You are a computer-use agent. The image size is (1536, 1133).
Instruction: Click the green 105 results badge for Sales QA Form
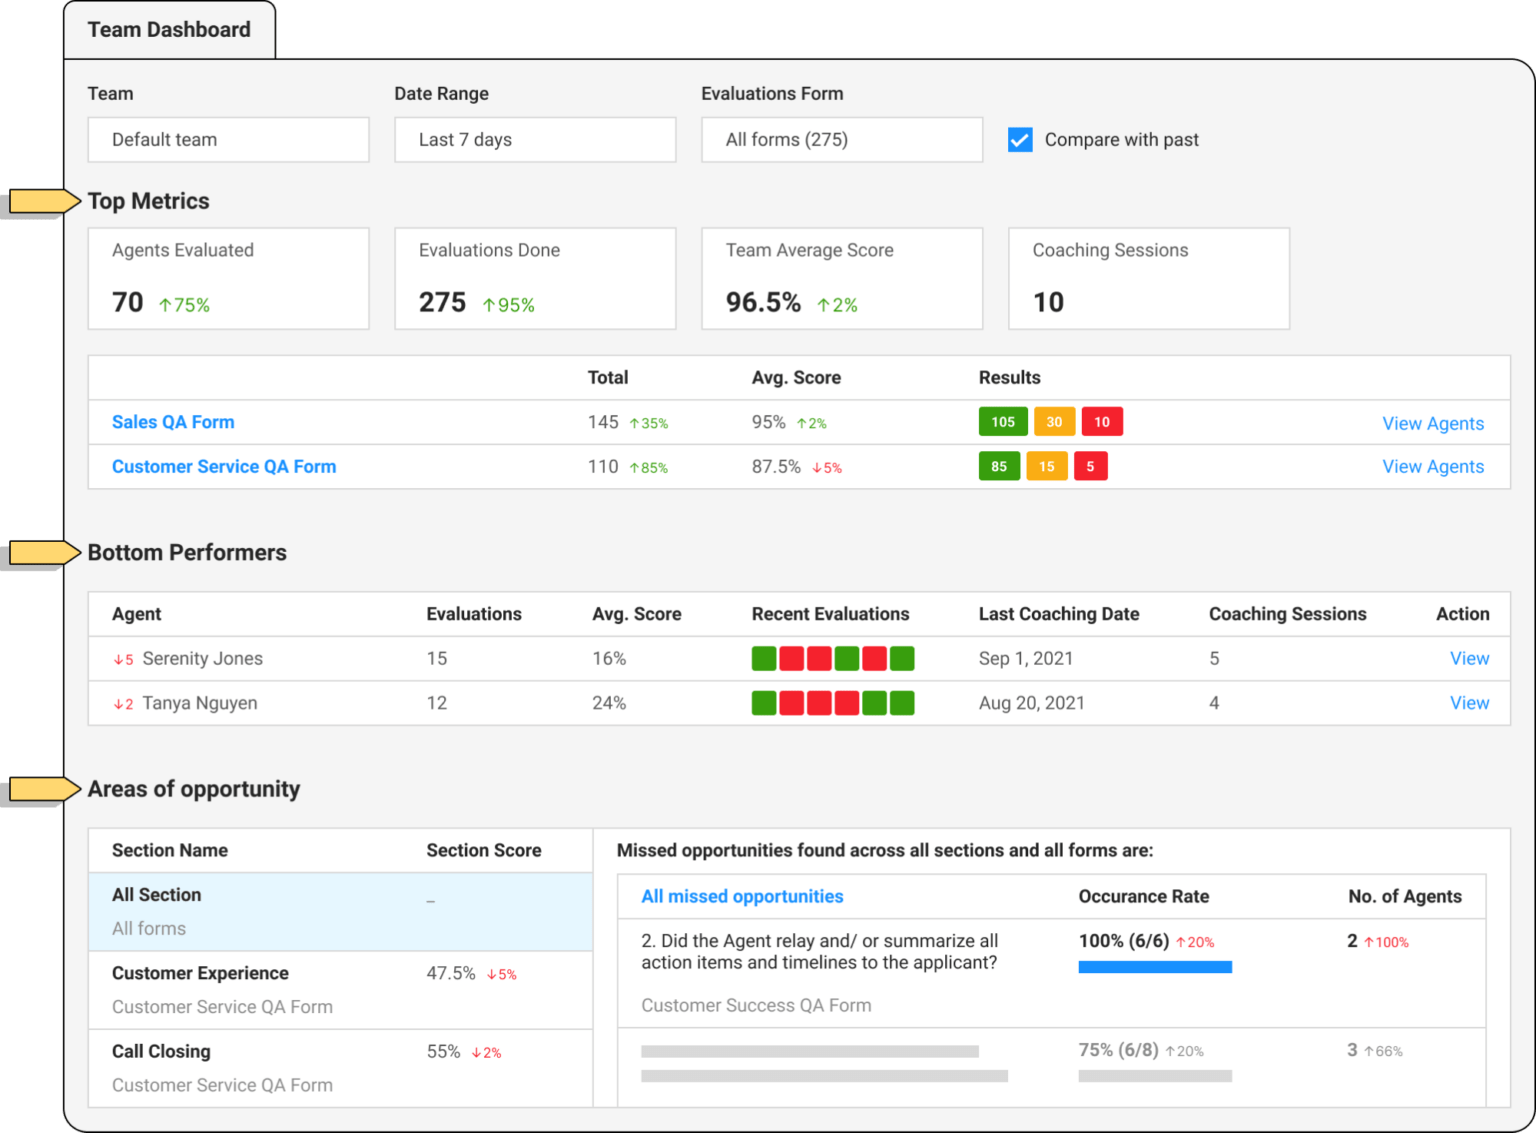(1002, 421)
